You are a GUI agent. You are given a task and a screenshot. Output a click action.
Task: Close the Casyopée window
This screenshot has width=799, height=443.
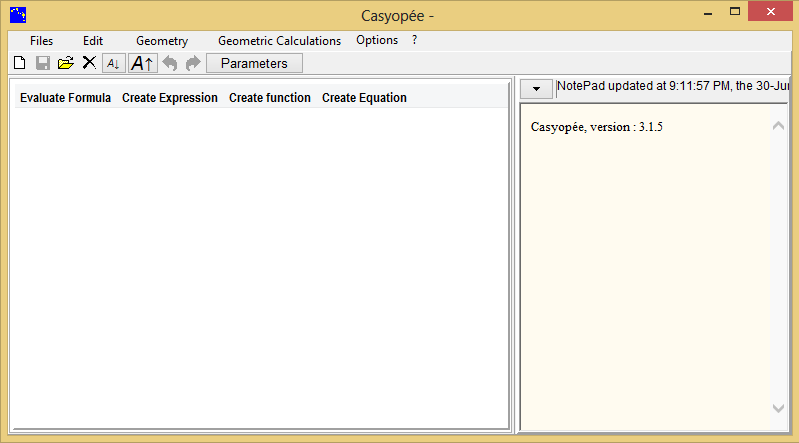point(770,12)
